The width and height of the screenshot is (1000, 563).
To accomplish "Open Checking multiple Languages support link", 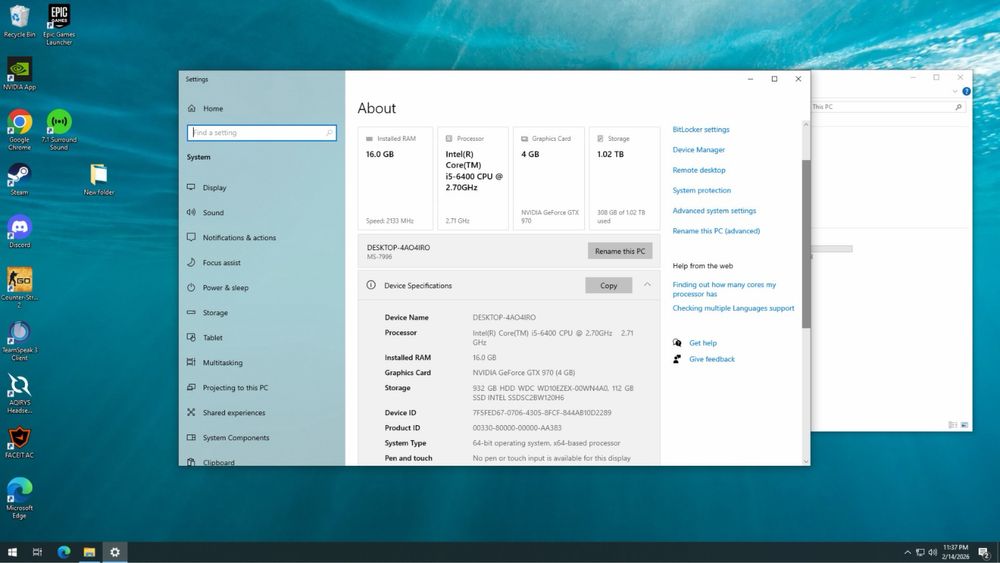I will pos(733,308).
